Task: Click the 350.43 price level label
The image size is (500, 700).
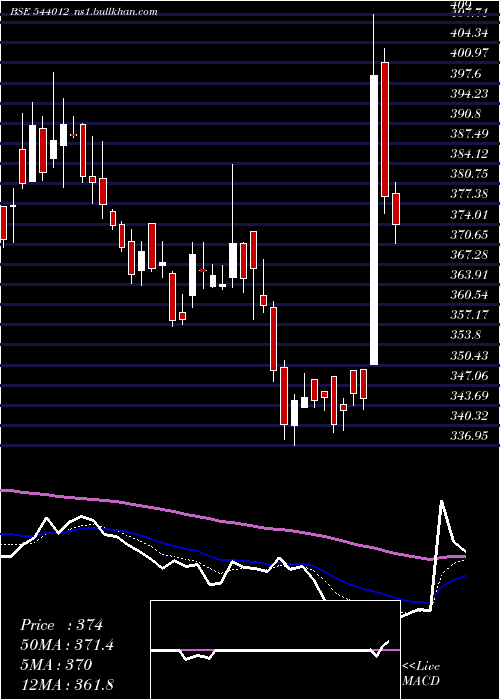Action: tap(468, 355)
